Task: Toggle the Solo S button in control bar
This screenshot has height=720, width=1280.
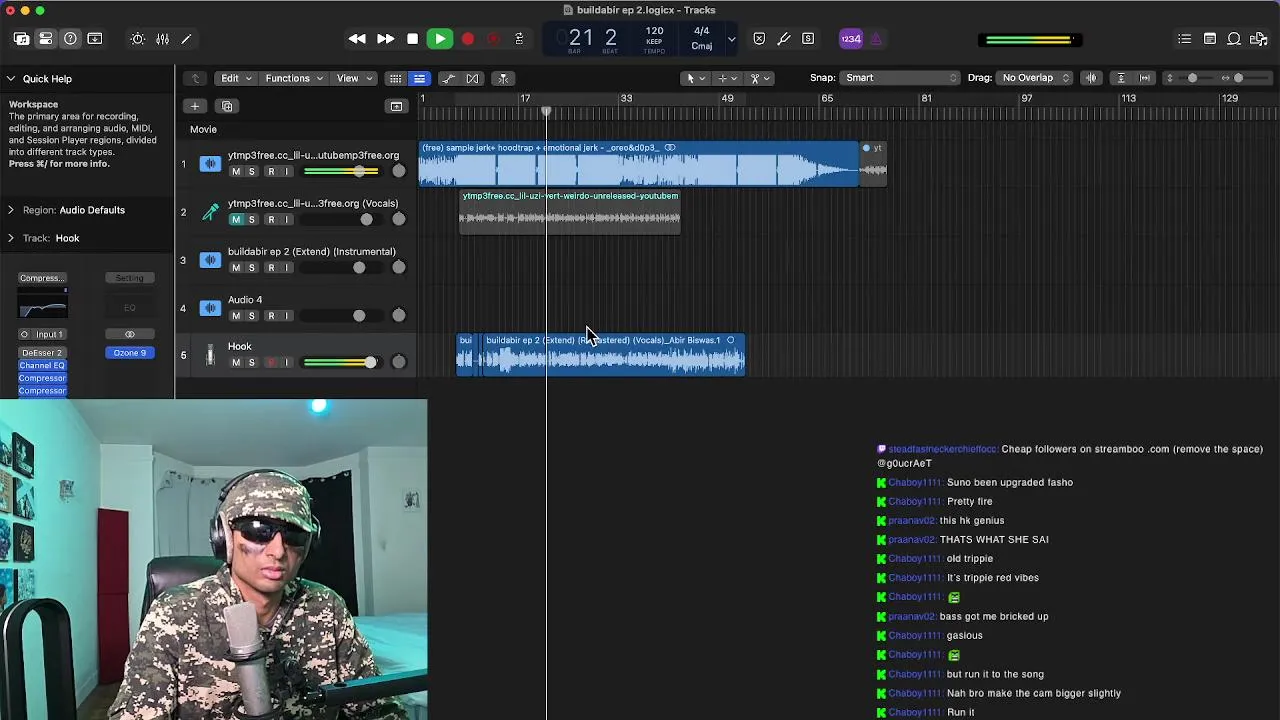Action: (808, 39)
